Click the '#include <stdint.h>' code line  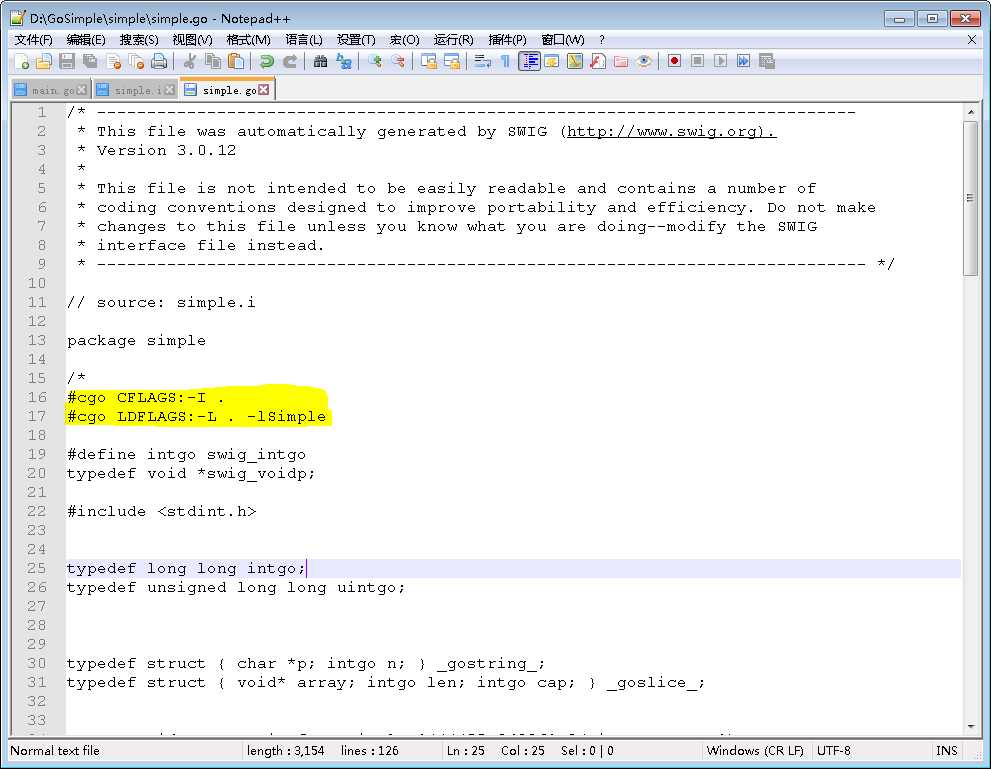pyautogui.click(x=162, y=511)
